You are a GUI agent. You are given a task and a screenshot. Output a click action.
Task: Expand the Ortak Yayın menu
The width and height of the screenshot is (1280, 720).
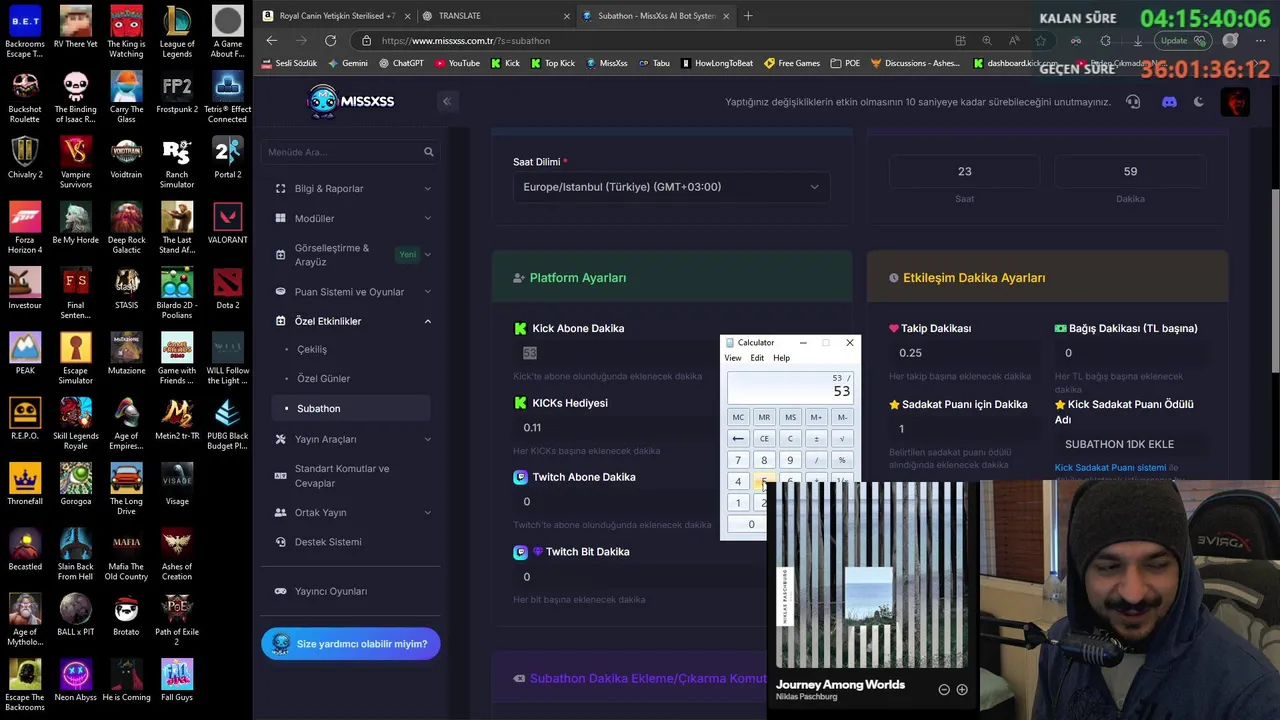pyautogui.click(x=351, y=512)
